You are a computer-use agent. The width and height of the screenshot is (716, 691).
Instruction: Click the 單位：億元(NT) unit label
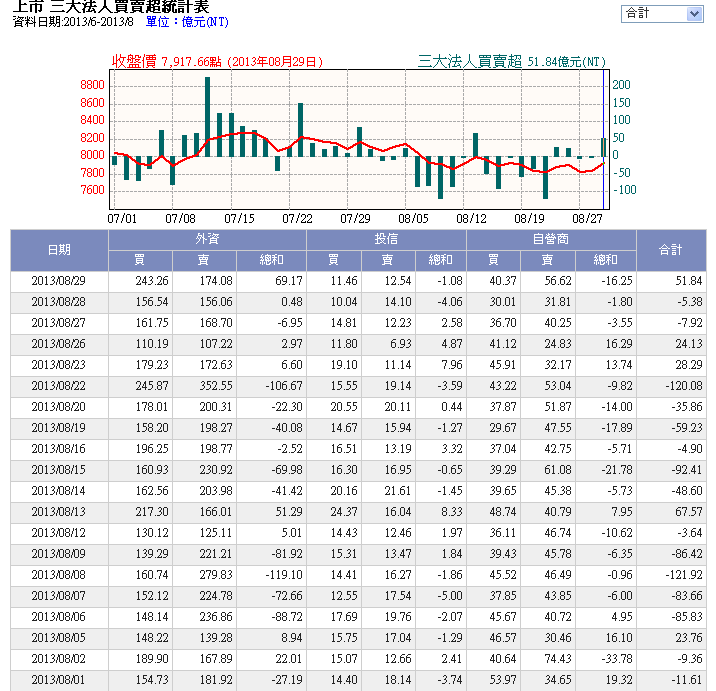pos(187,21)
